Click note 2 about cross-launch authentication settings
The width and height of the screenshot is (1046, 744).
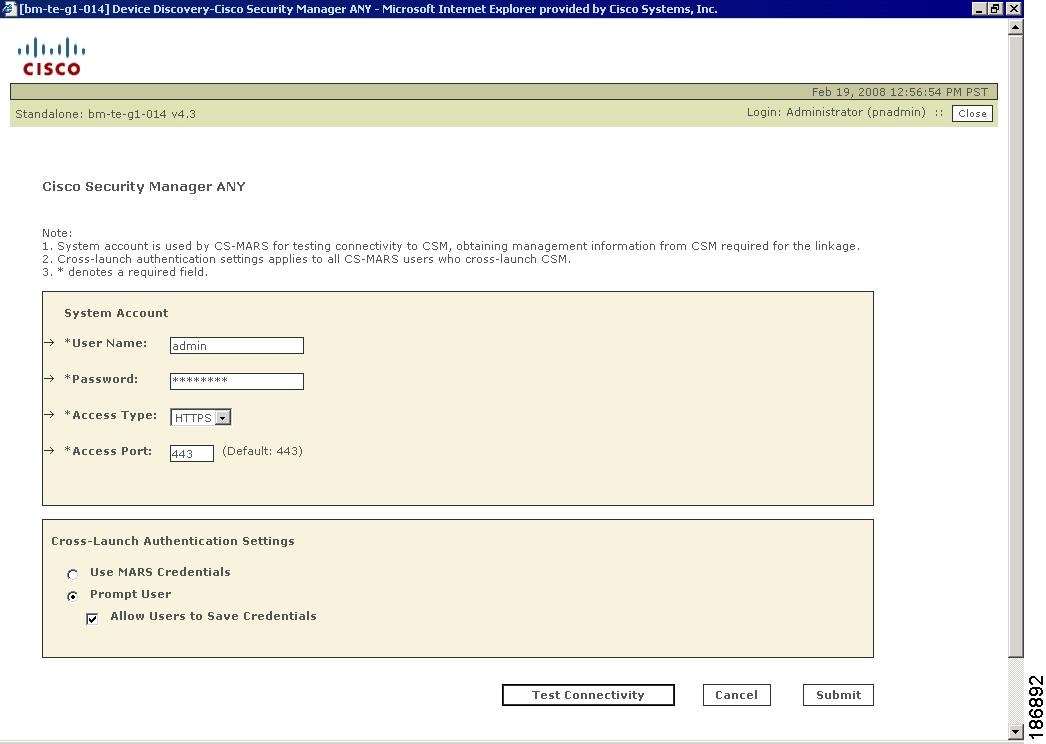(x=306, y=259)
